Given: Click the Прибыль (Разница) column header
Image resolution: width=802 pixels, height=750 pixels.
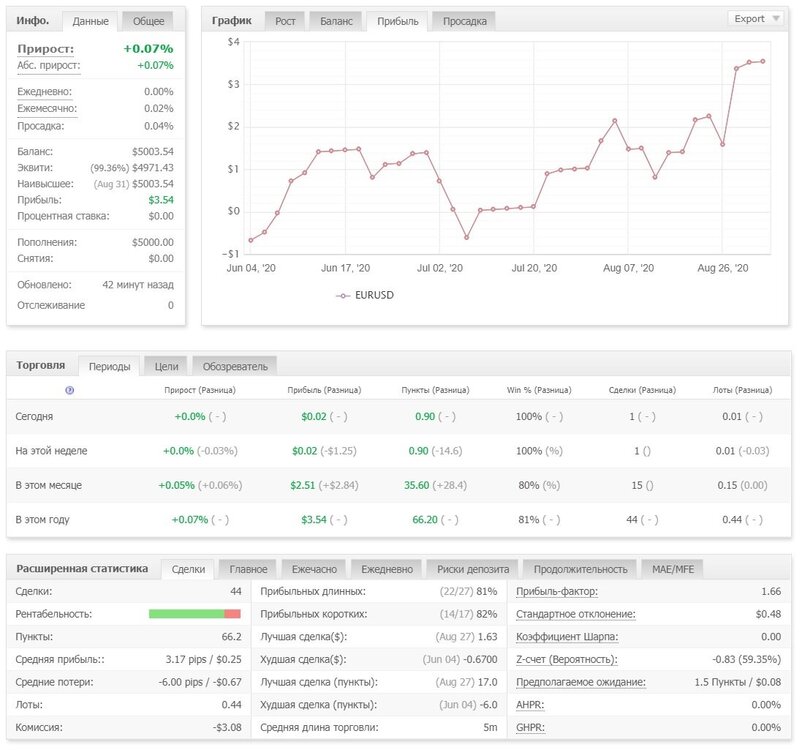Looking at the screenshot, I should tap(324, 390).
